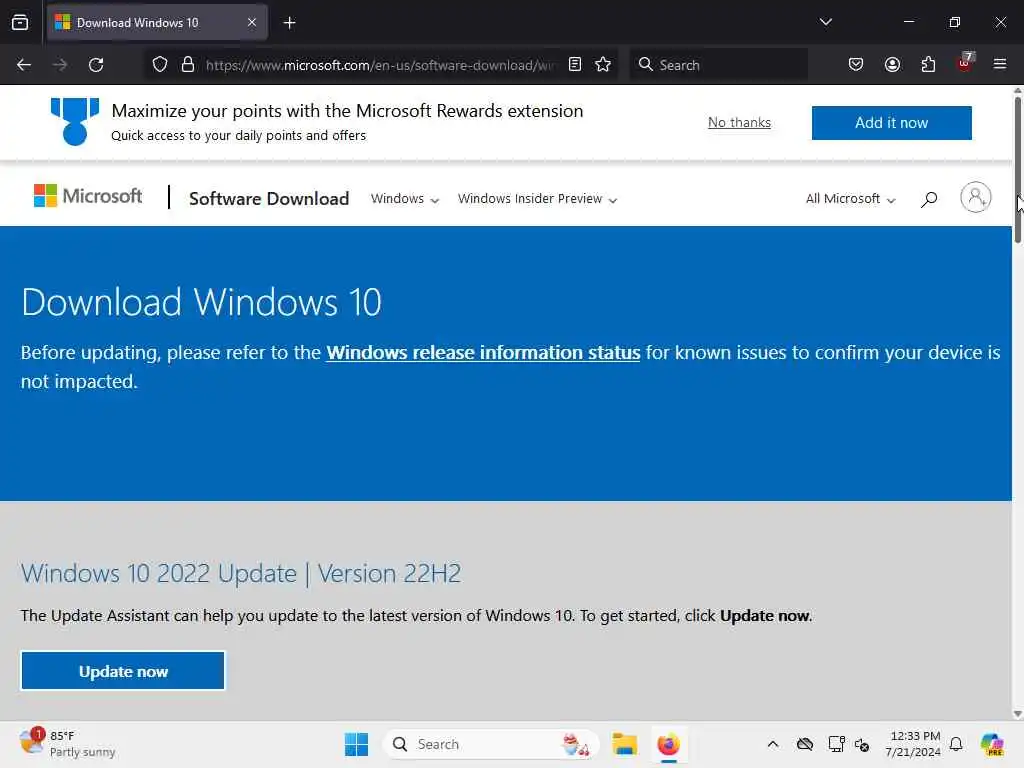
Task: Reload the current page
Action: [x=96, y=65]
